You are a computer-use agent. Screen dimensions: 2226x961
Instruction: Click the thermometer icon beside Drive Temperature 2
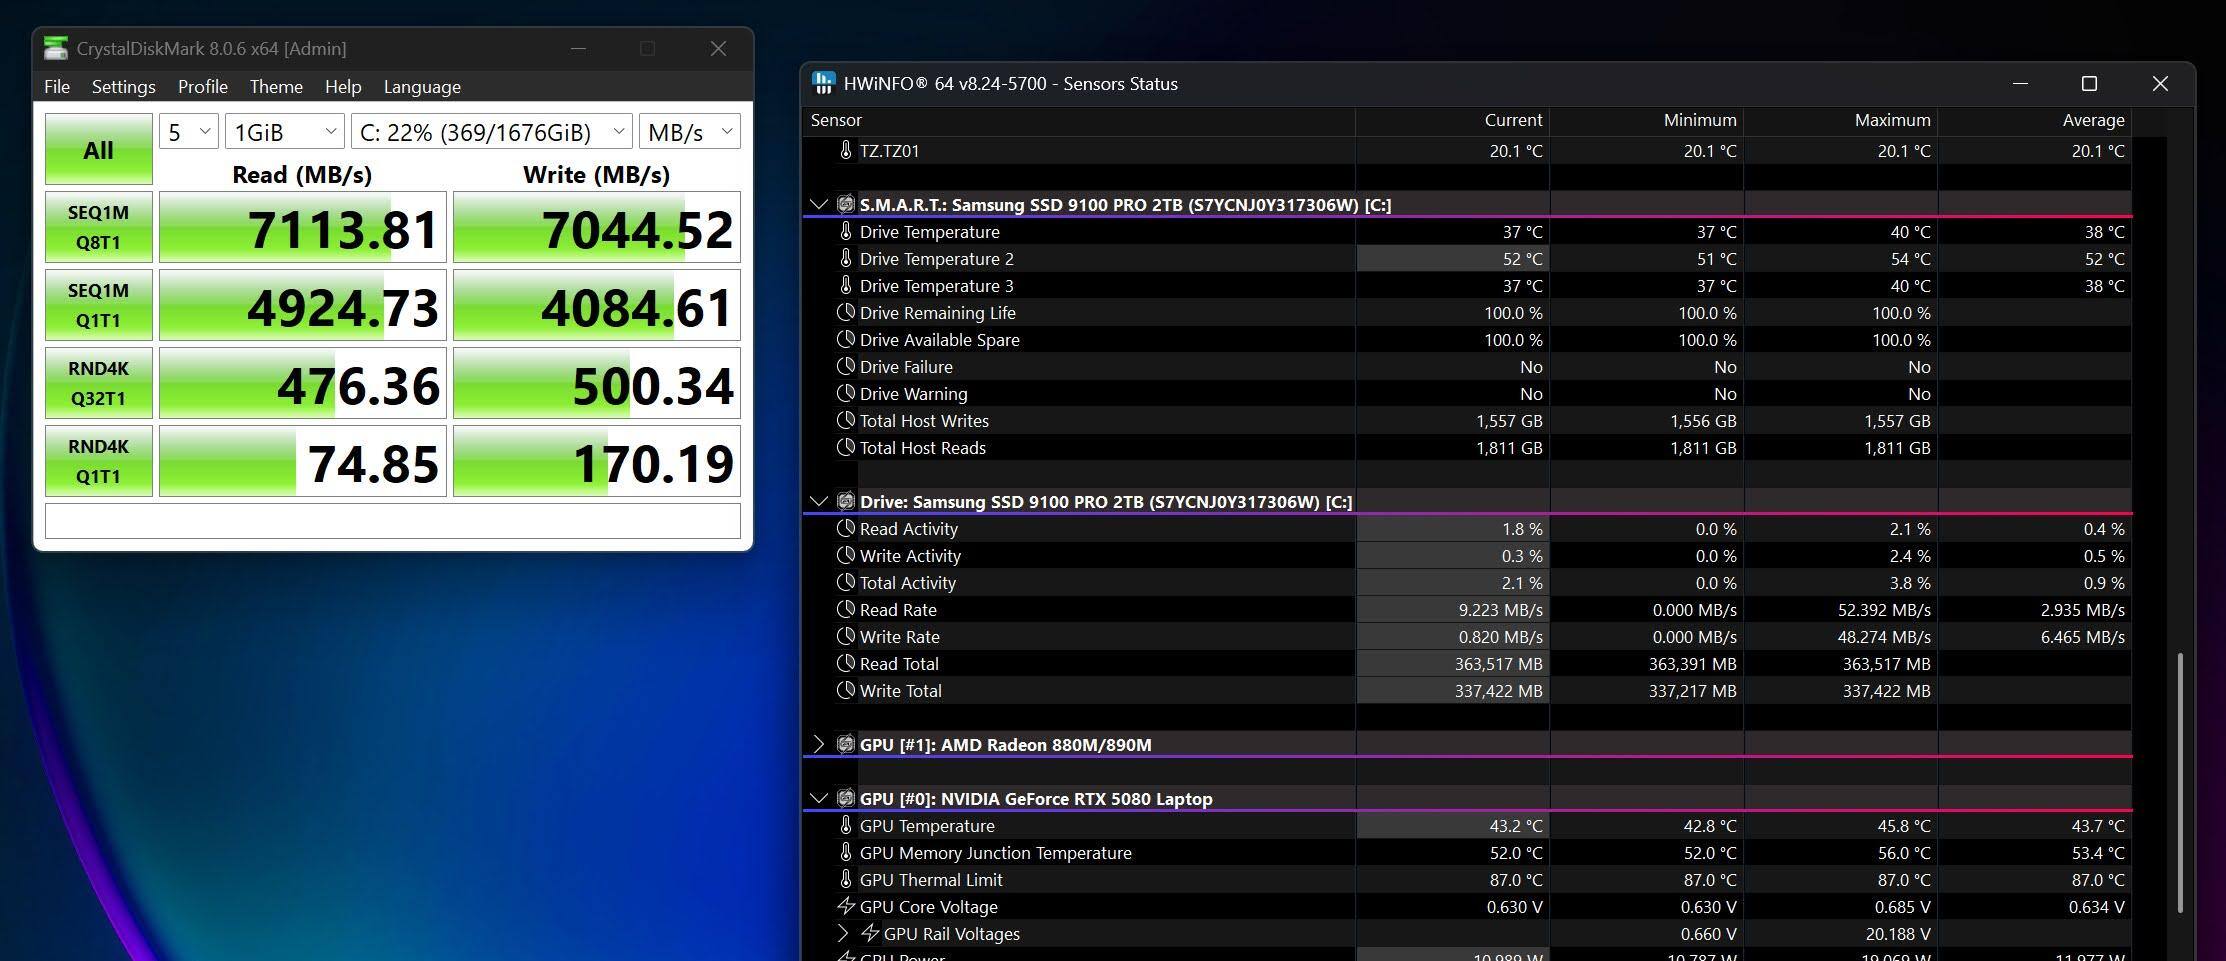(846, 258)
